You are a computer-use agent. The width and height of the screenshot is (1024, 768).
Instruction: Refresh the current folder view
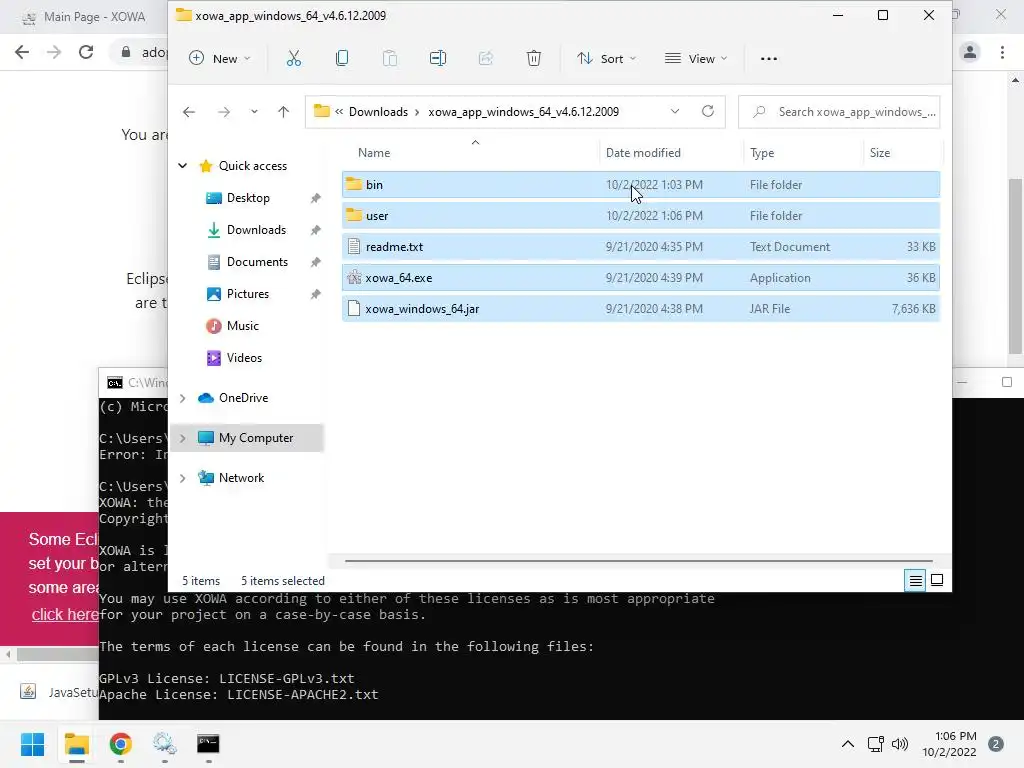click(708, 111)
